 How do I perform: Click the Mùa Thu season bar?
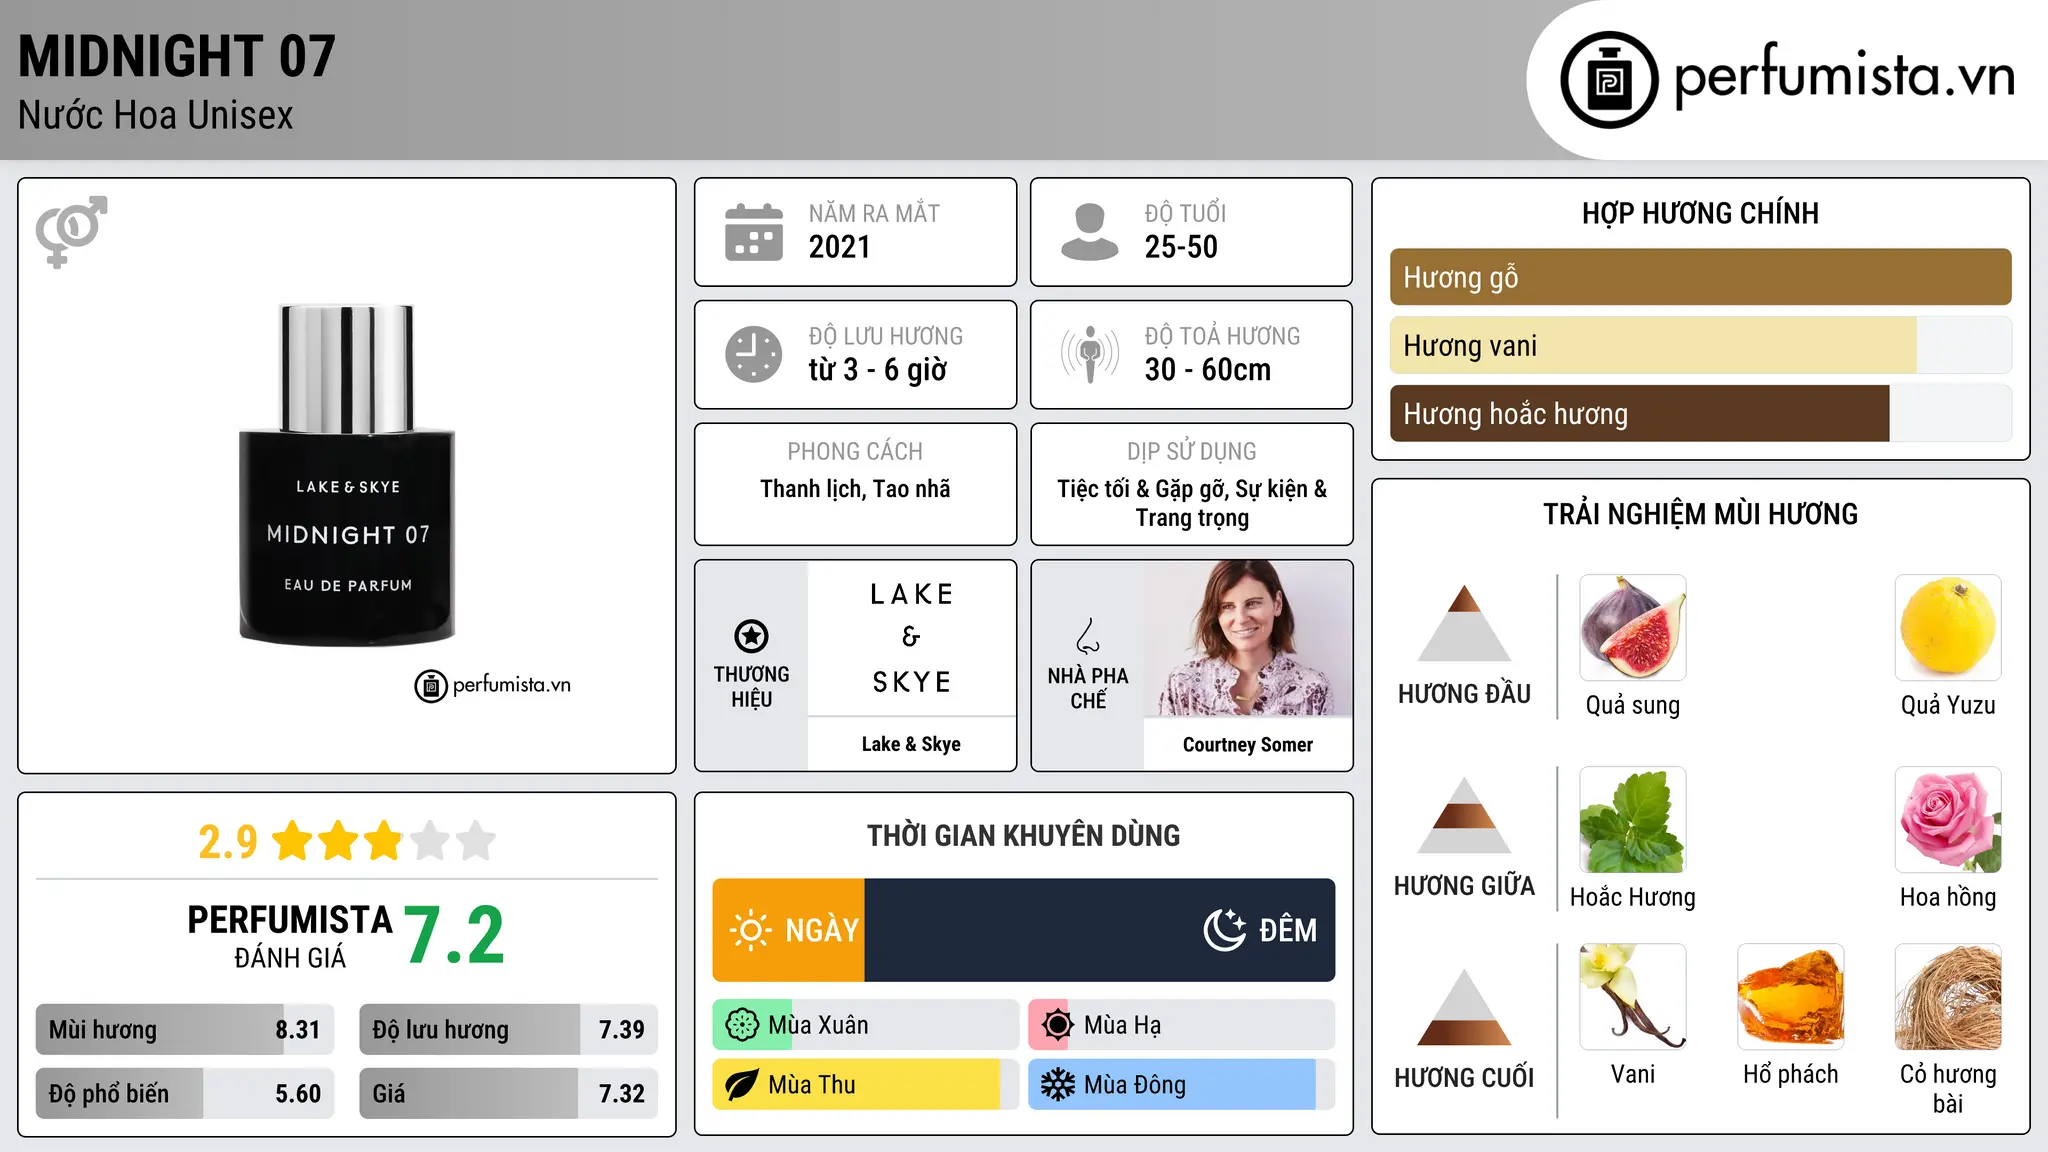point(866,1085)
